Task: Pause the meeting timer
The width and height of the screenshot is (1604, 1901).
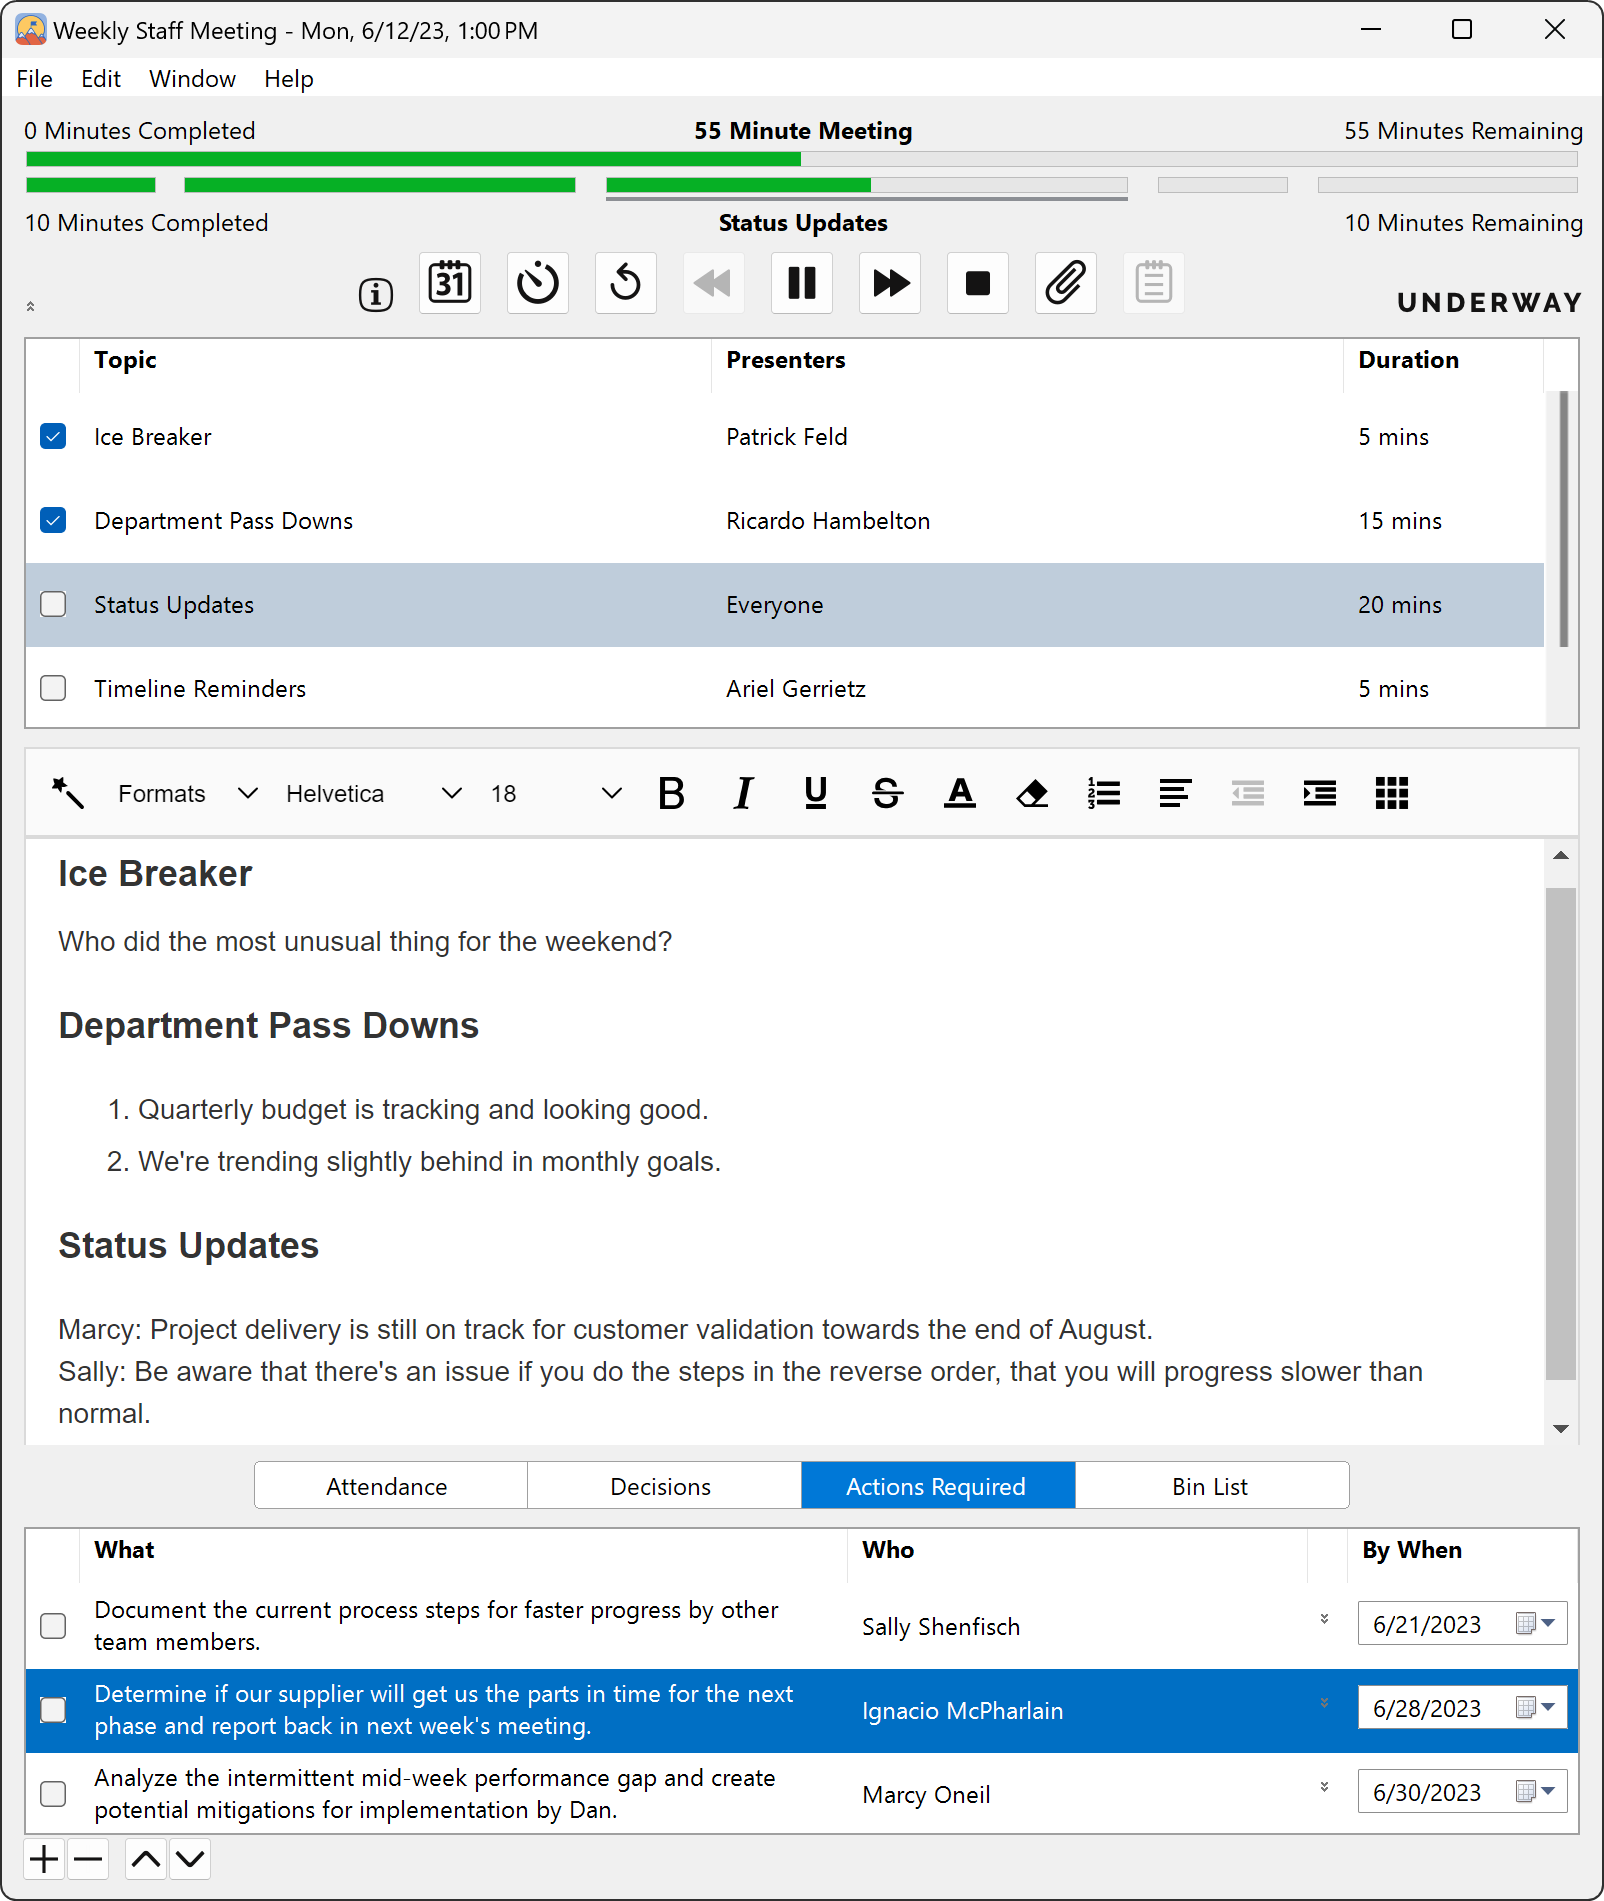Action: (x=802, y=283)
